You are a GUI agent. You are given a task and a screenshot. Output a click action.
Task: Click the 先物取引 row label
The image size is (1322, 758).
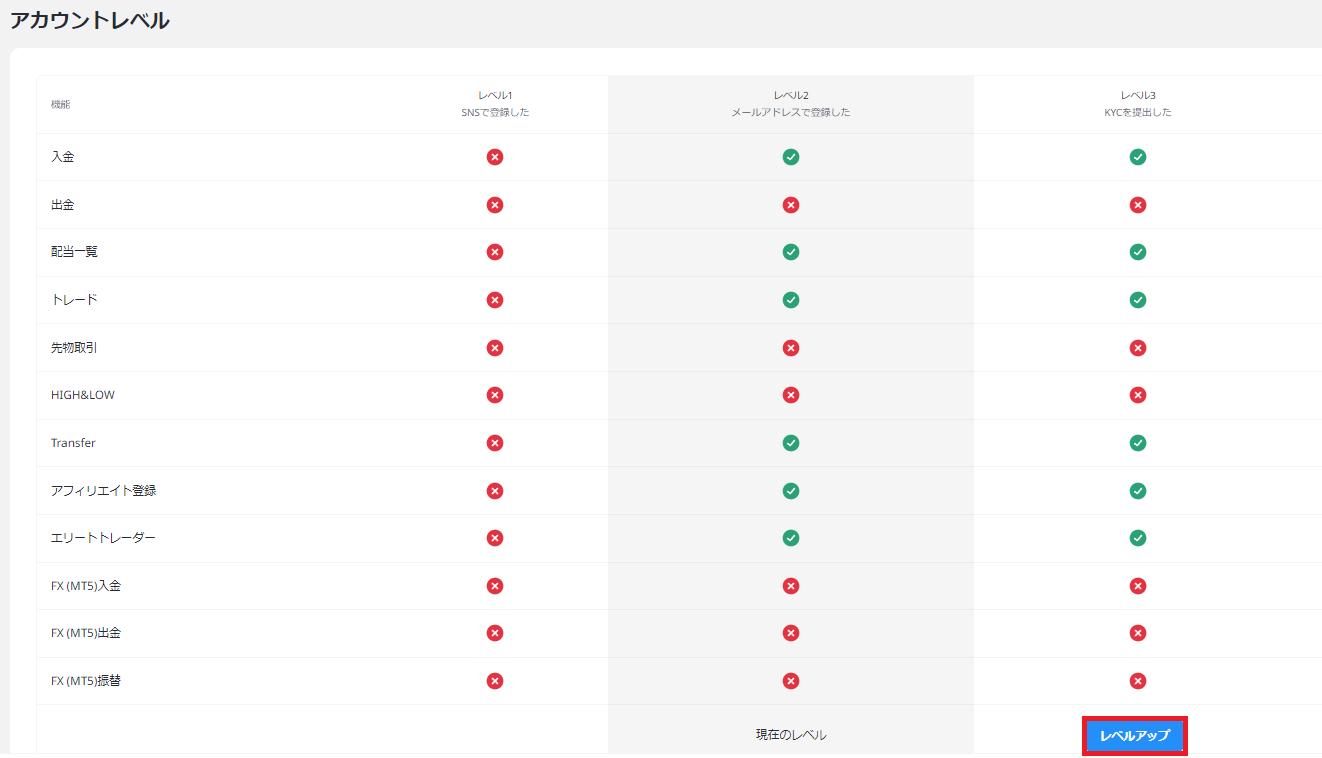click(x=75, y=348)
